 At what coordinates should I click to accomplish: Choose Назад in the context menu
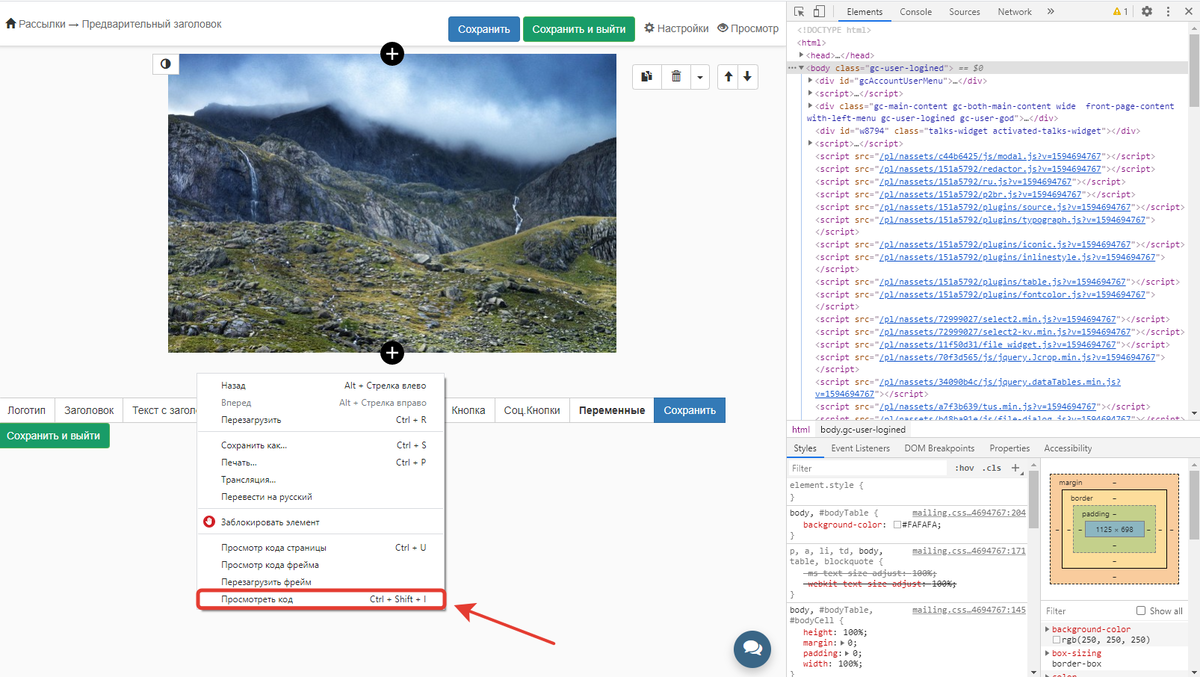click(x=320, y=385)
